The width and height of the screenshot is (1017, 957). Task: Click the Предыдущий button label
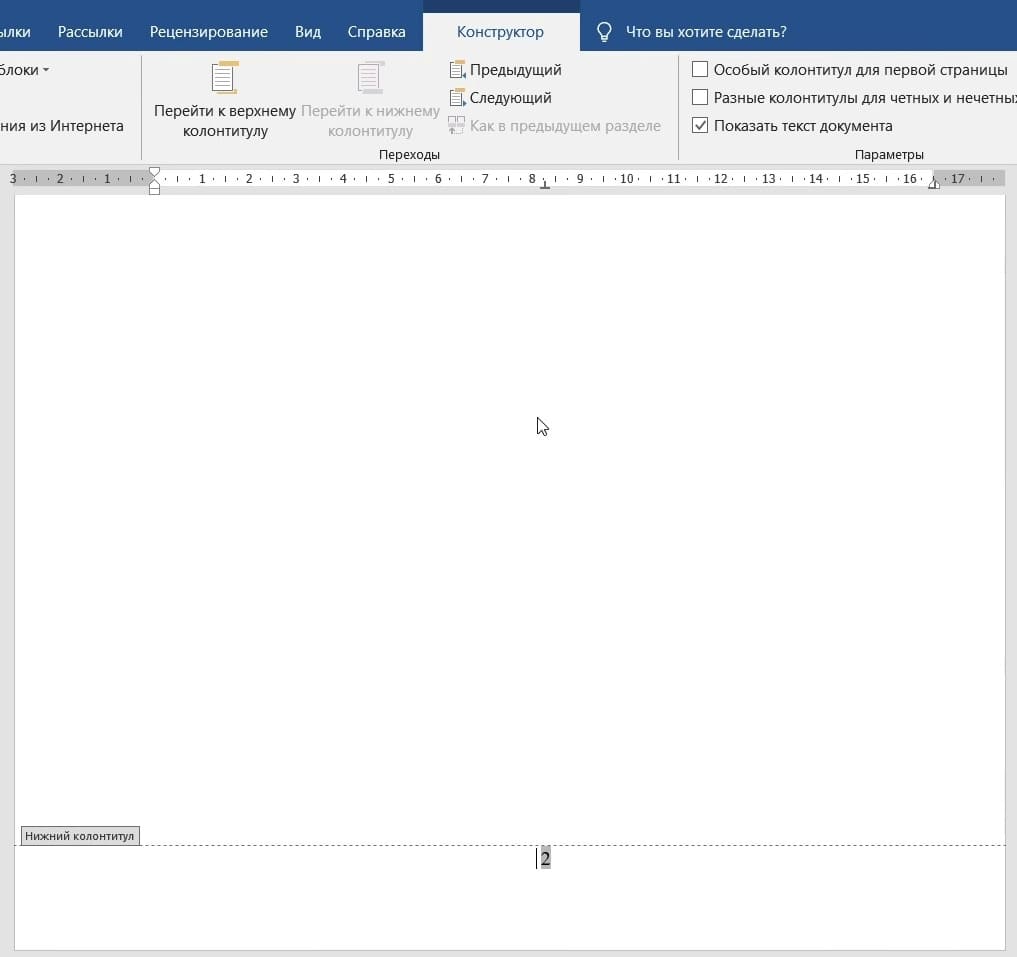tap(516, 70)
